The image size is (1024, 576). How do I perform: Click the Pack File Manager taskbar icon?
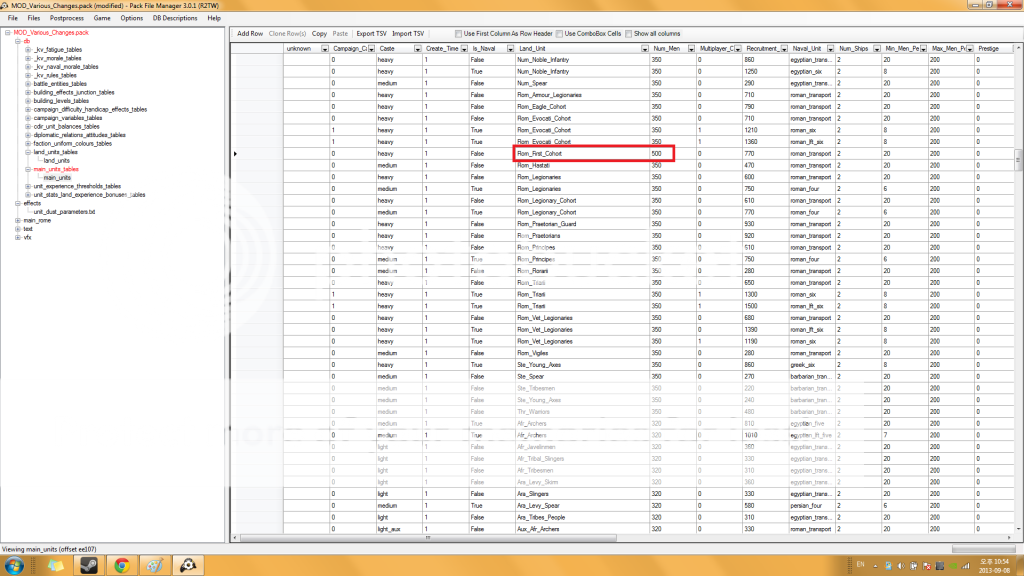coord(187,565)
